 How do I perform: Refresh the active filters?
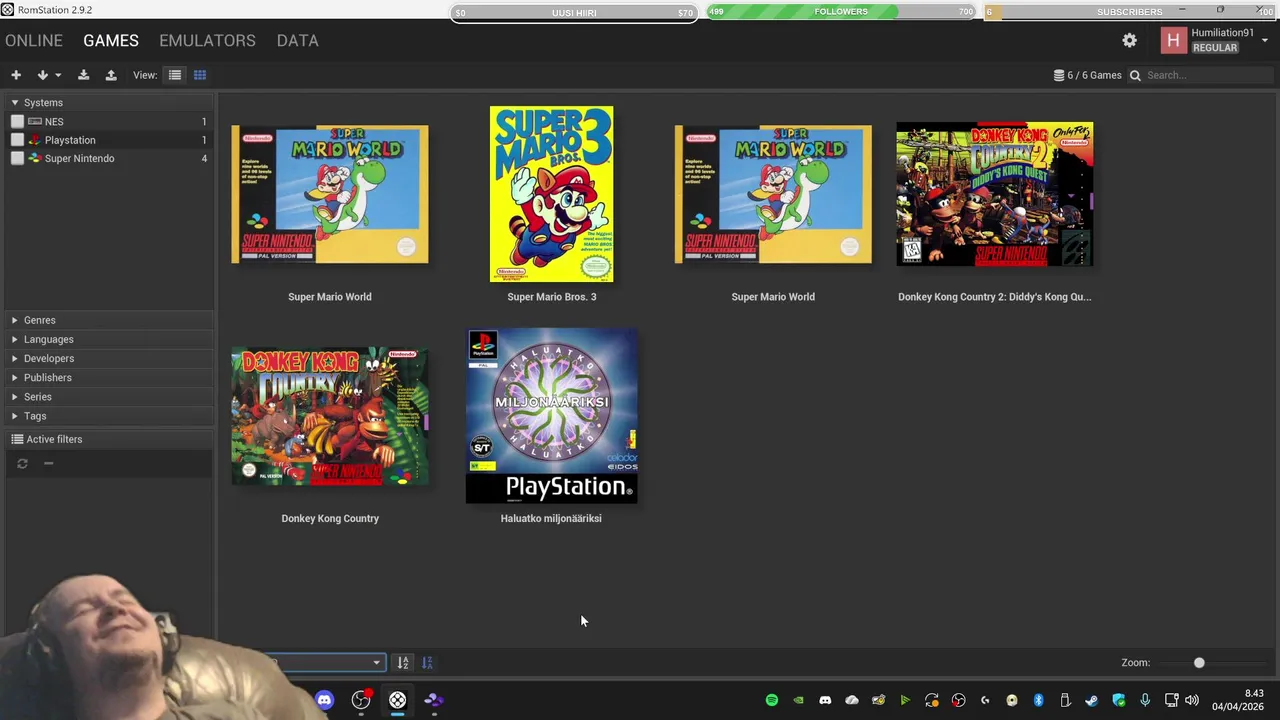[x=22, y=463]
